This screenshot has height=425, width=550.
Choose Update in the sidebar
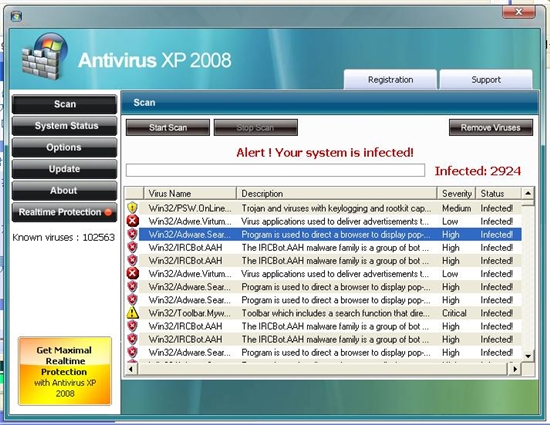point(65,169)
